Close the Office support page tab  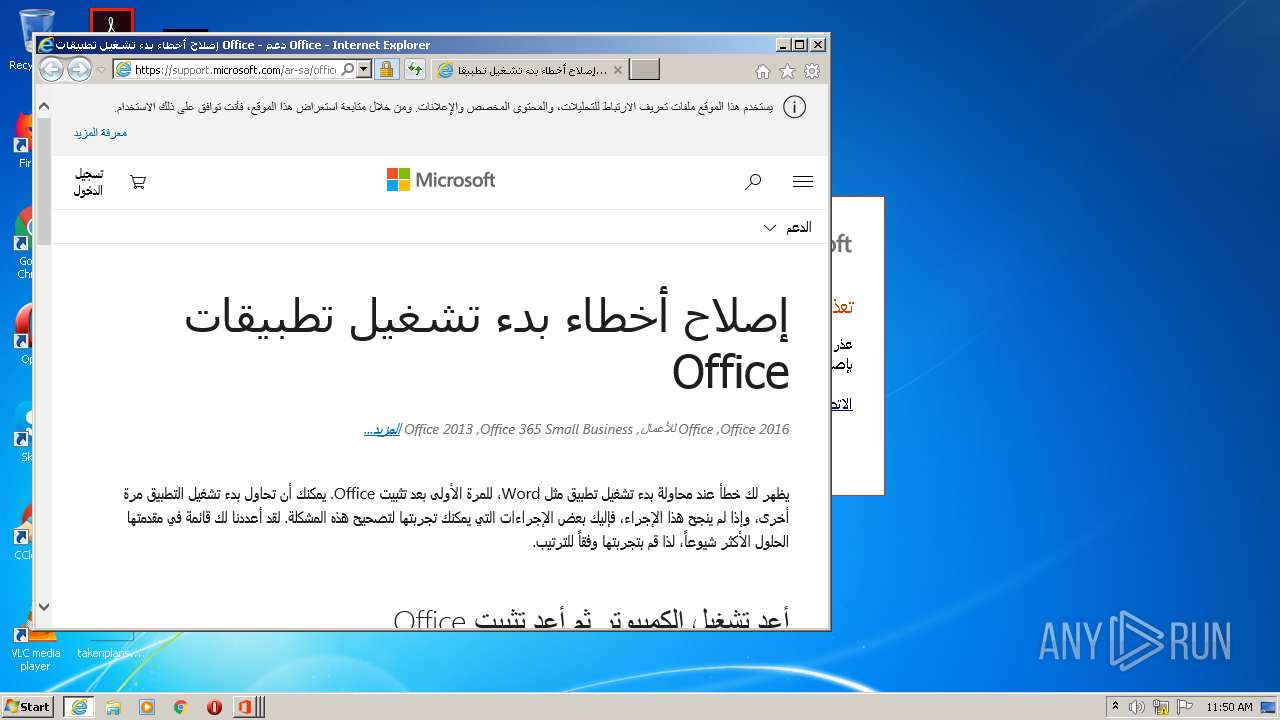[618, 70]
